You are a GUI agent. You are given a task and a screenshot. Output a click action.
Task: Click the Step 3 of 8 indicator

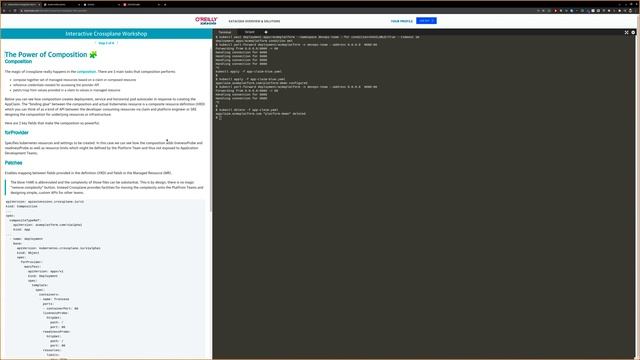(107, 43)
